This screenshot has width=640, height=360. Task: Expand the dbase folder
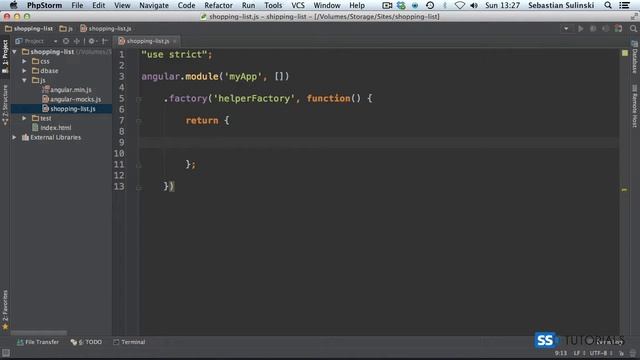tap(24, 71)
